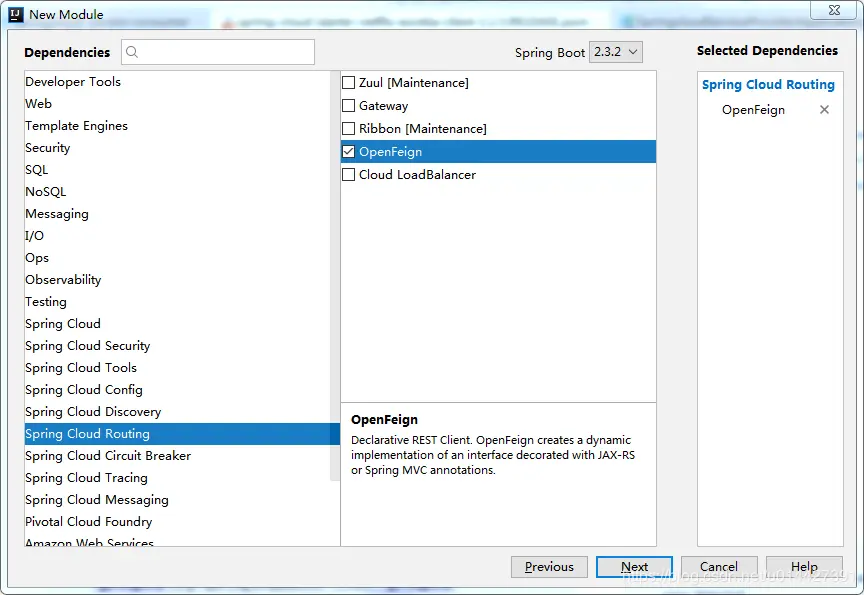Click the categories list vertical scrollbar

(334, 275)
